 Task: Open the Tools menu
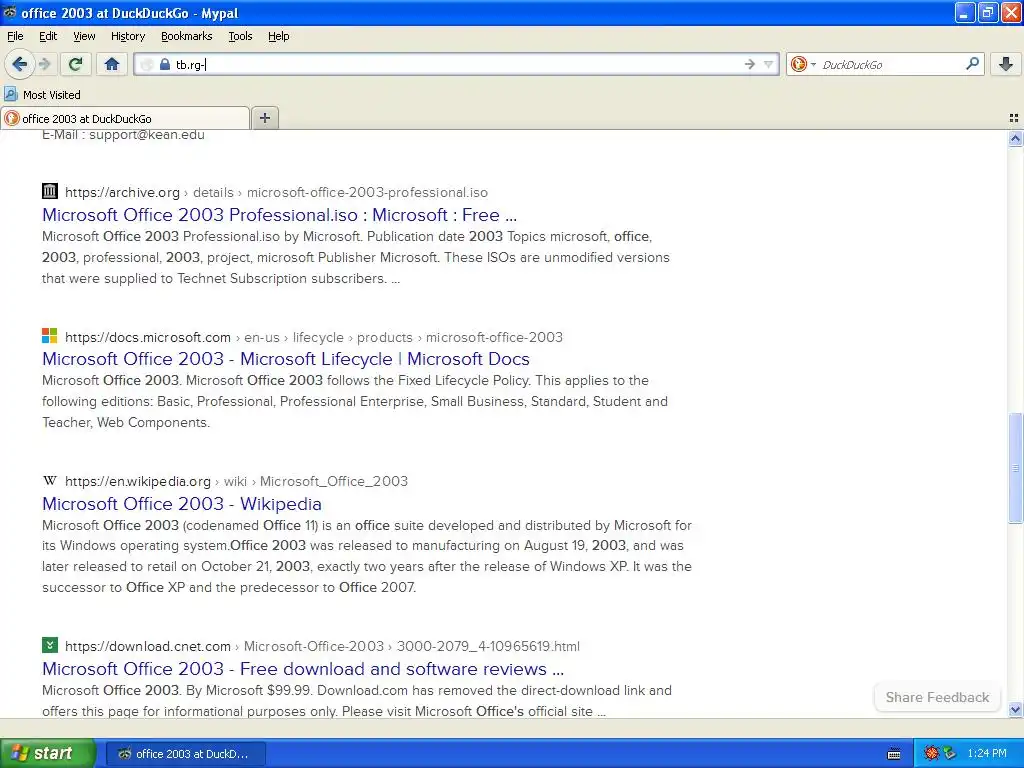coord(240,36)
